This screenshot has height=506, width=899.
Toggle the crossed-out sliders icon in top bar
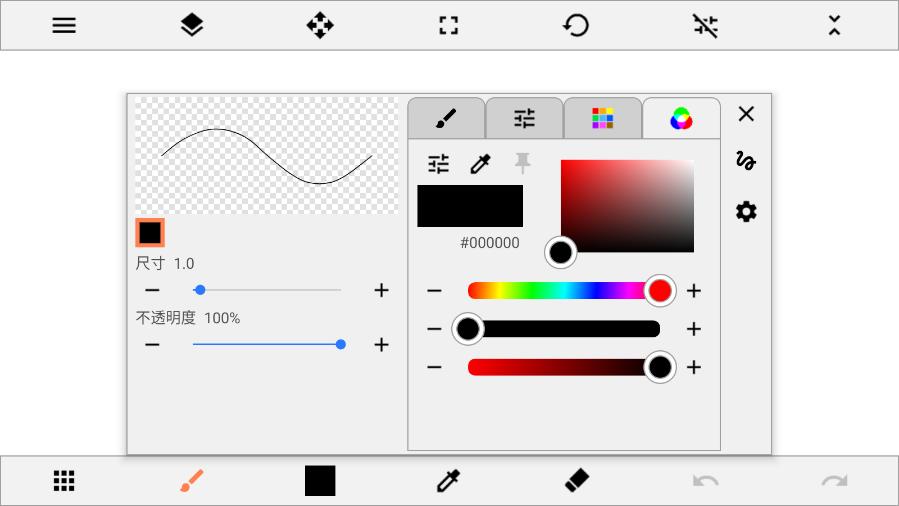point(705,26)
